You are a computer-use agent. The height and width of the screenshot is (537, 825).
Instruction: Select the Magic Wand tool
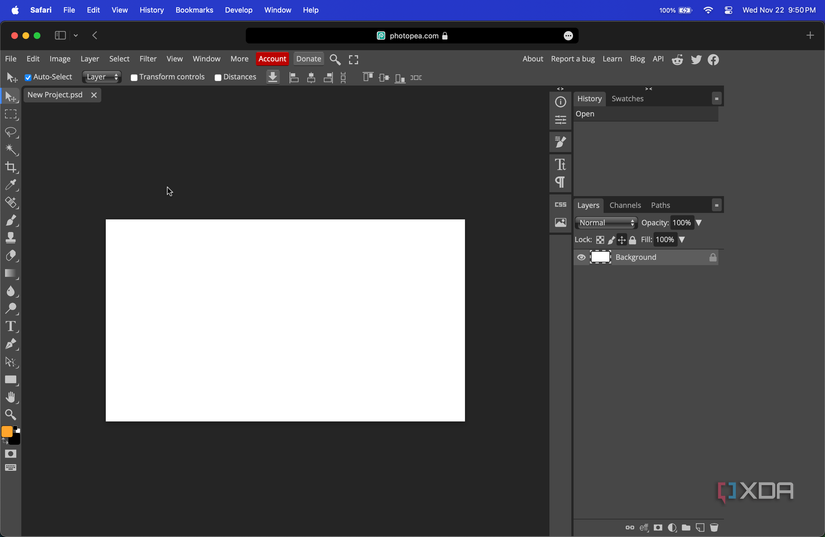(11, 149)
